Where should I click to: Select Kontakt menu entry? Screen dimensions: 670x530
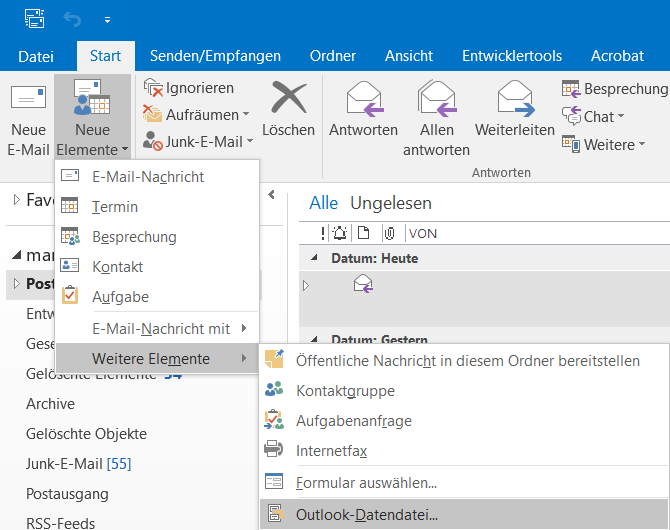(157, 266)
